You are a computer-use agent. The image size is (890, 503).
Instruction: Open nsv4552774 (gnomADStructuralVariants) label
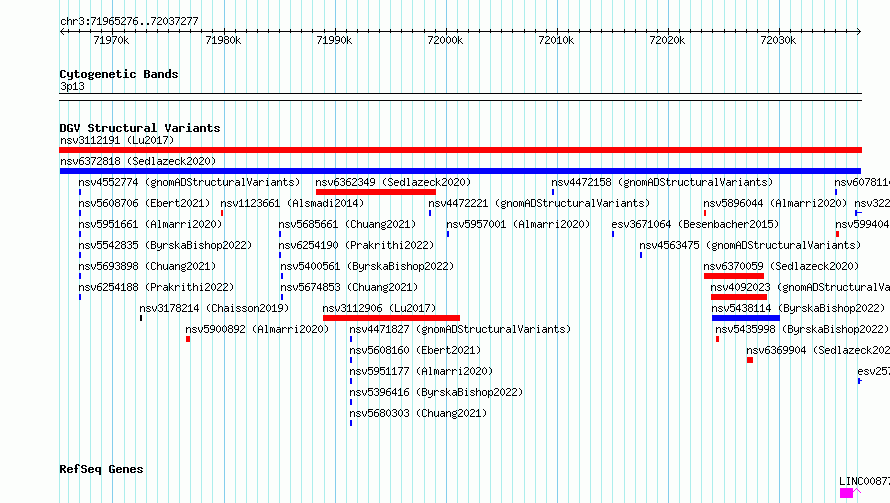(189, 182)
